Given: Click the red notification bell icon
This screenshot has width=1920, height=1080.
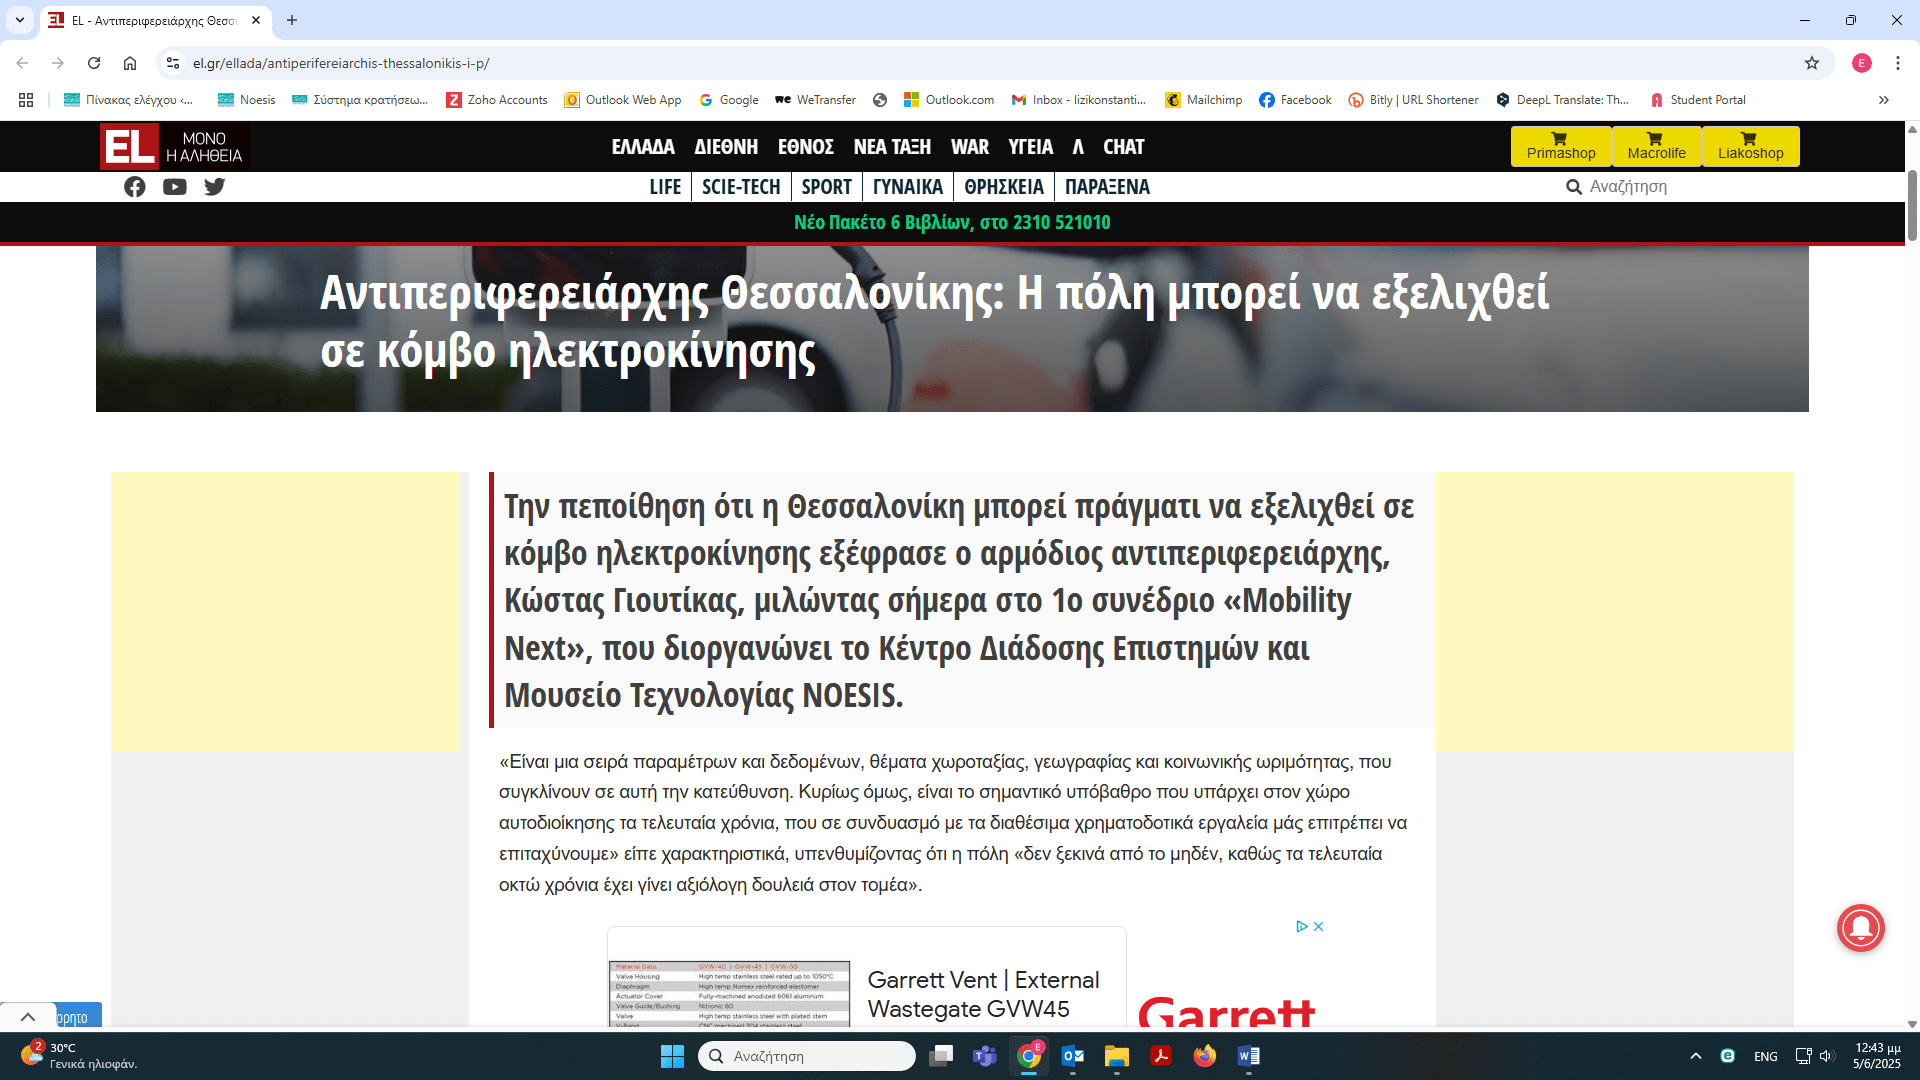Looking at the screenshot, I should [x=1860, y=928].
